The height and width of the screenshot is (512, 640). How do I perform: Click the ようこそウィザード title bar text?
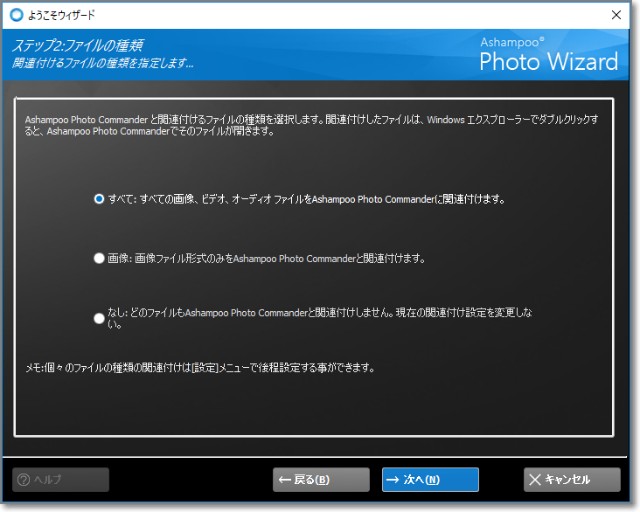click(x=61, y=15)
